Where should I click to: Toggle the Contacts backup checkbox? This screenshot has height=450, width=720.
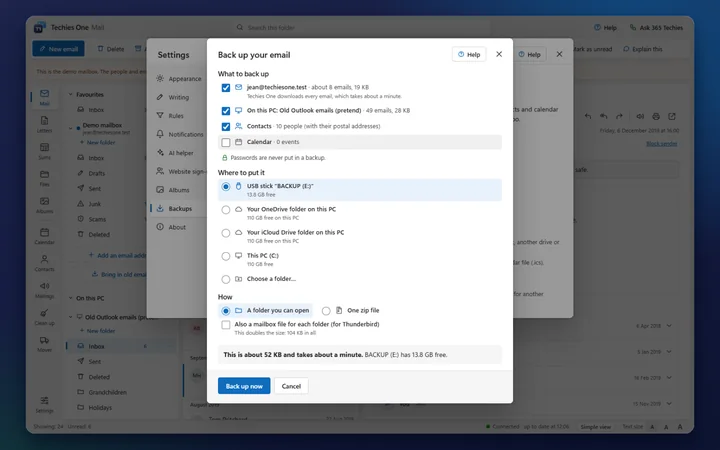pos(225,127)
